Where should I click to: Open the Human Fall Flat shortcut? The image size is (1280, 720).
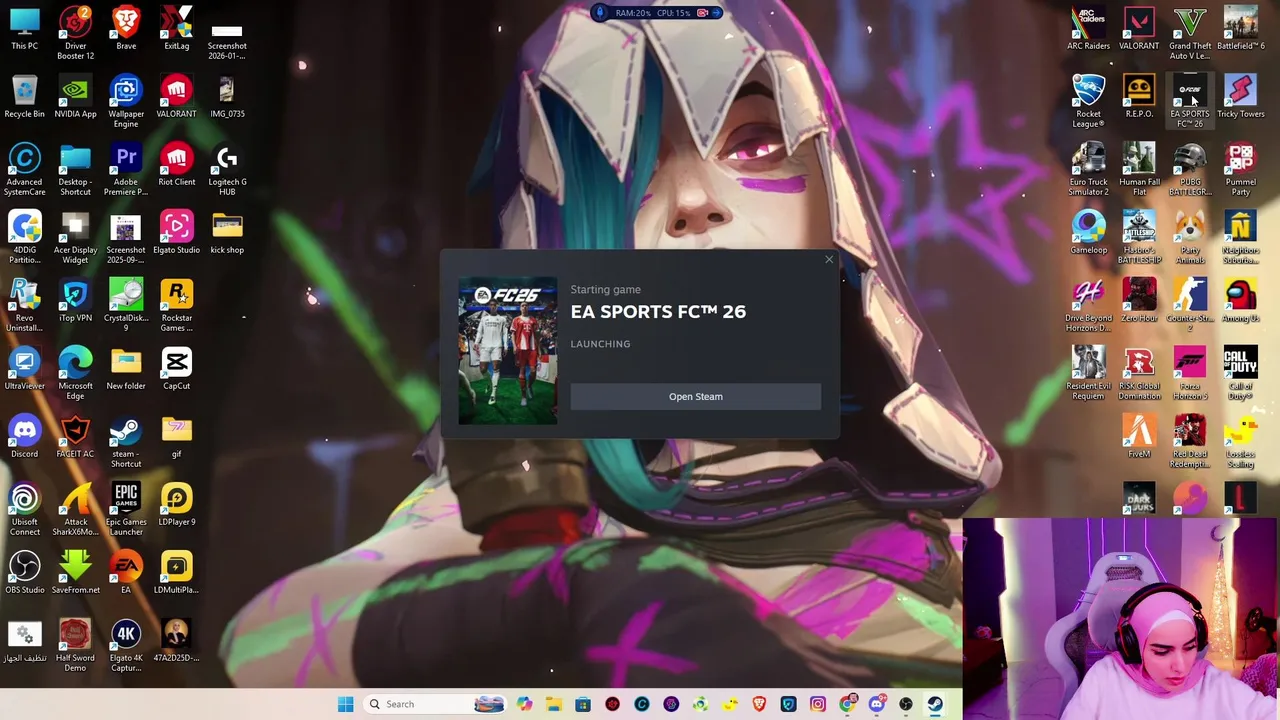(x=1139, y=169)
